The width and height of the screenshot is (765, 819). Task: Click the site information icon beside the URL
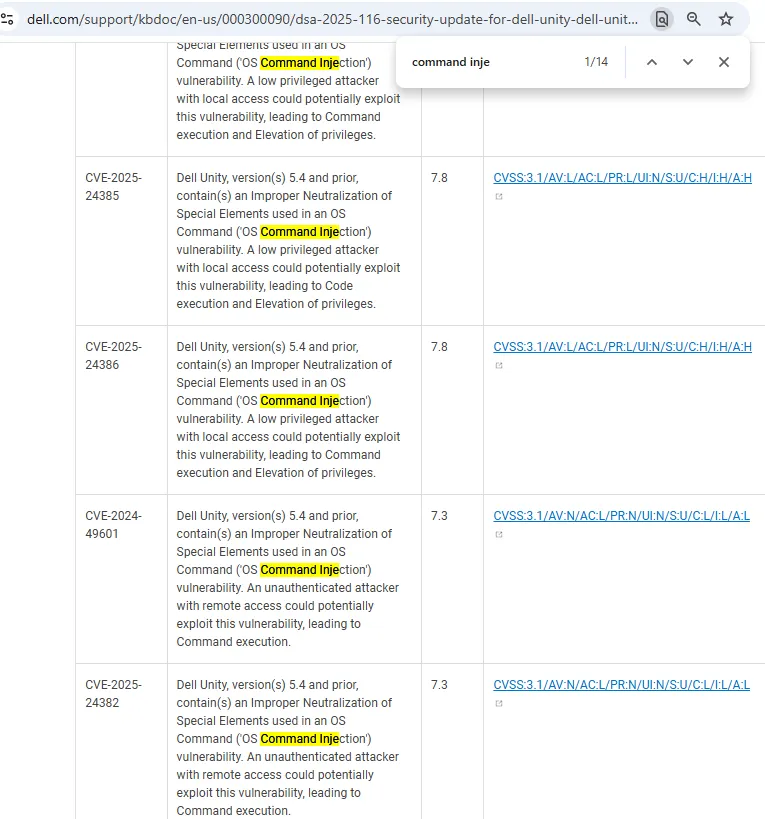coord(7,19)
